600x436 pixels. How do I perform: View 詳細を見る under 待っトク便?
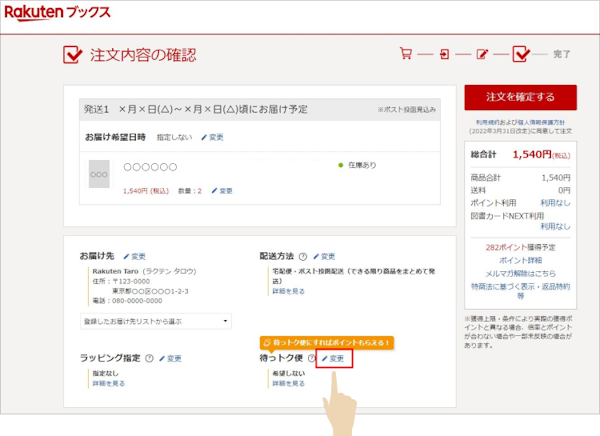coord(289,383)
